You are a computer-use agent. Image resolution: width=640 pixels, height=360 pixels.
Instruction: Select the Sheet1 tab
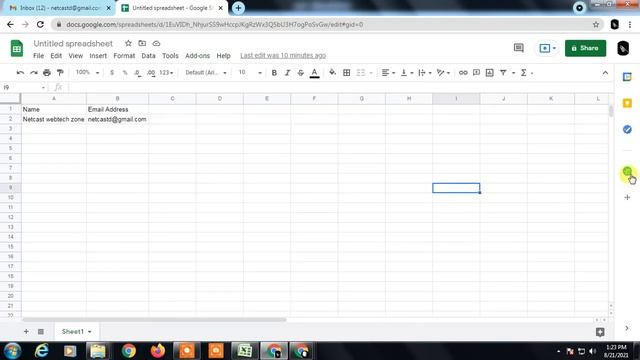[x=76, y=331]
